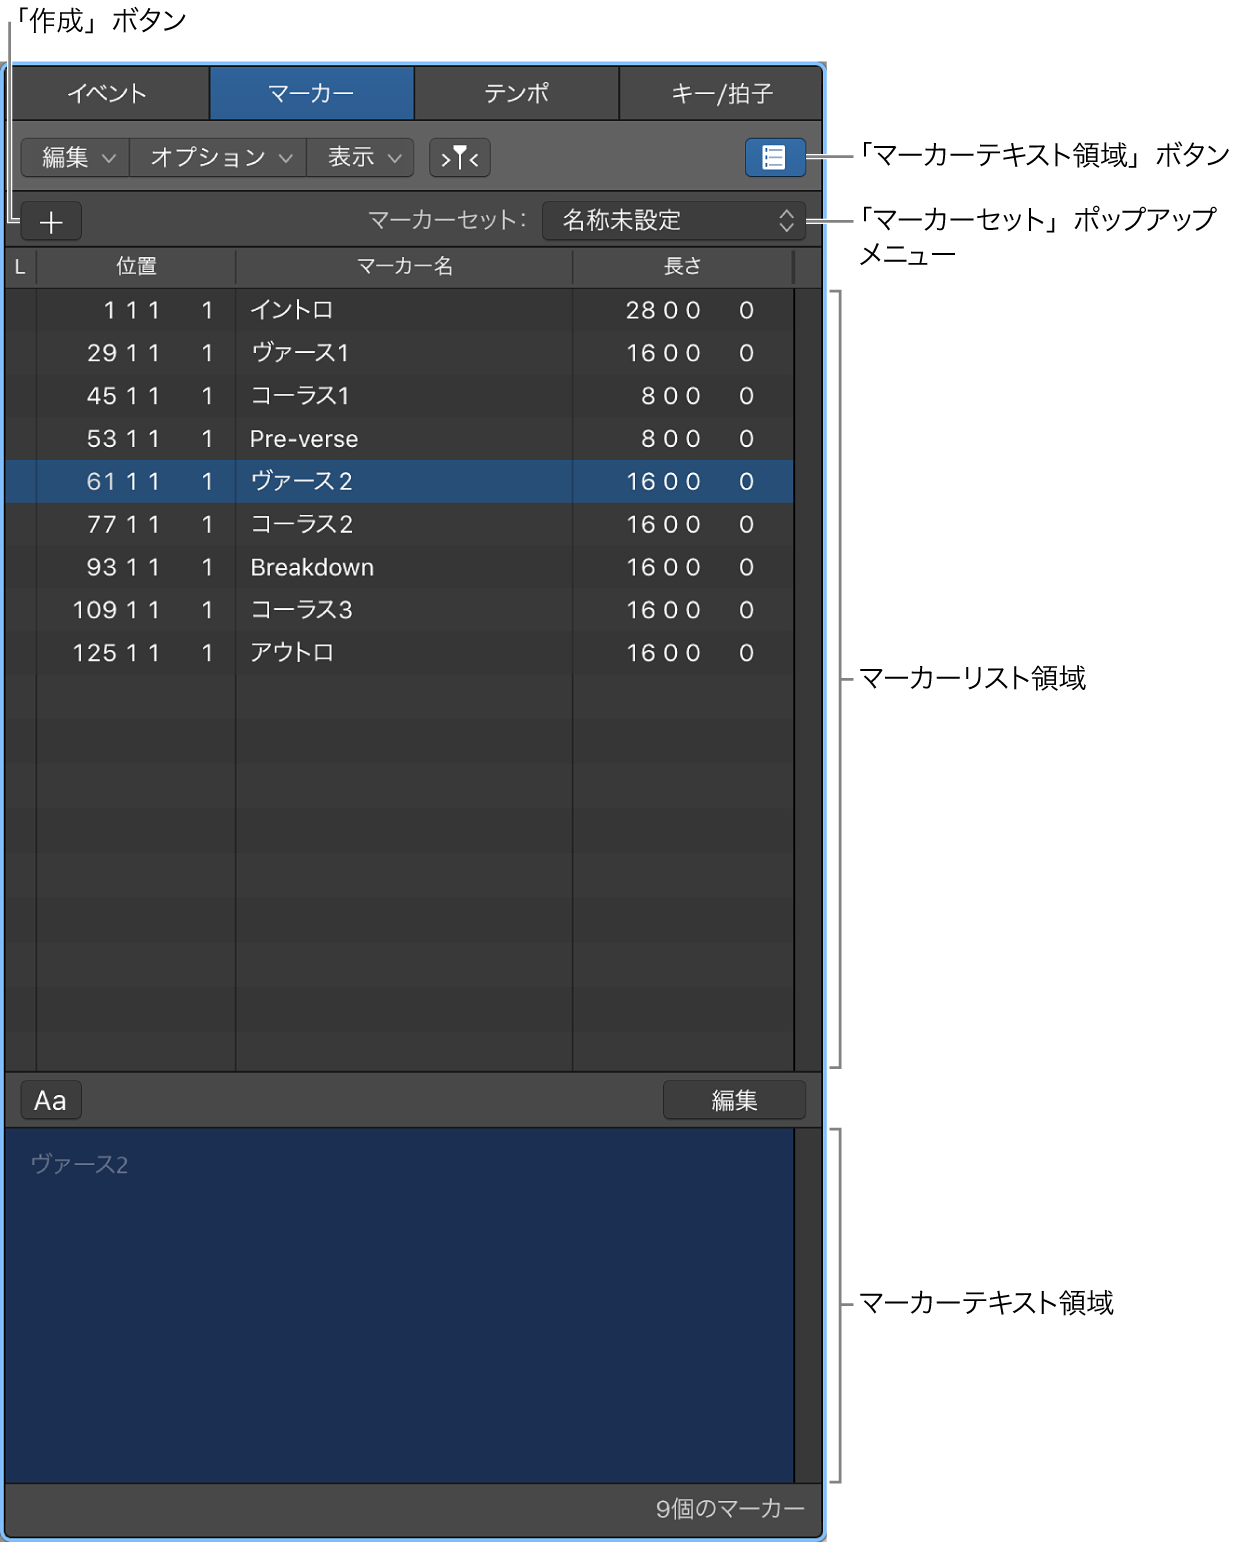Toggle the Marker Text area button
Image resolution: width=1234 pixels, height=1543 pixels.
[774, 158]
